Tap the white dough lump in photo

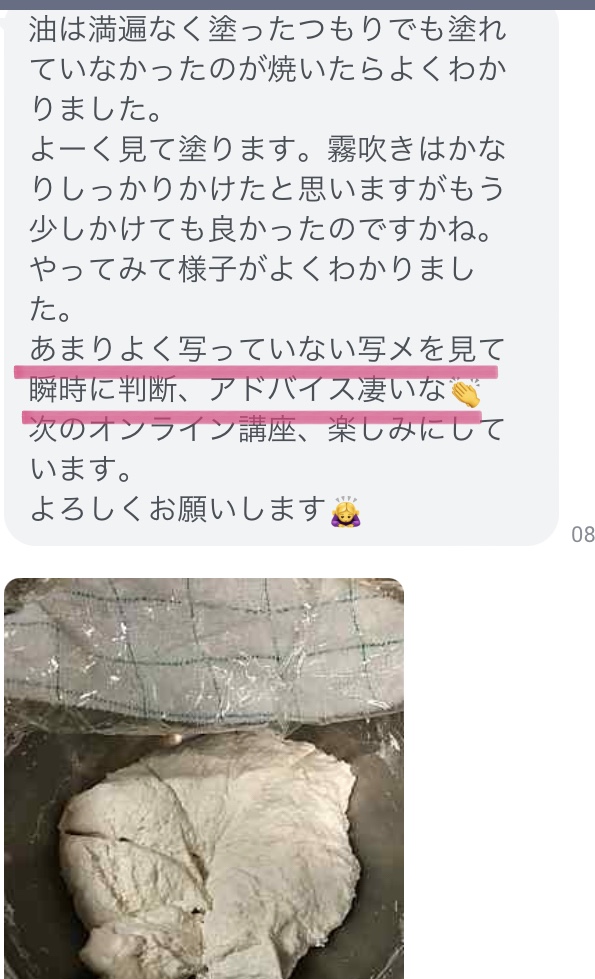(210, 855)
